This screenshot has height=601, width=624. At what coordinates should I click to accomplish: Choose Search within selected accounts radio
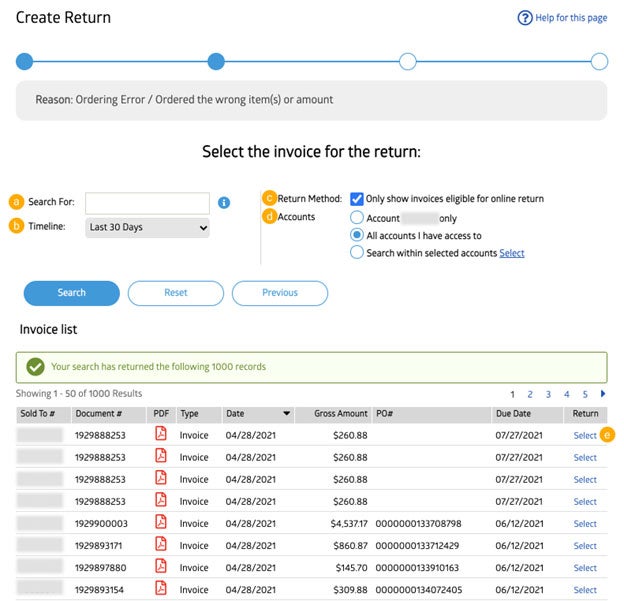pyautogui.click(x=357, y=253)
